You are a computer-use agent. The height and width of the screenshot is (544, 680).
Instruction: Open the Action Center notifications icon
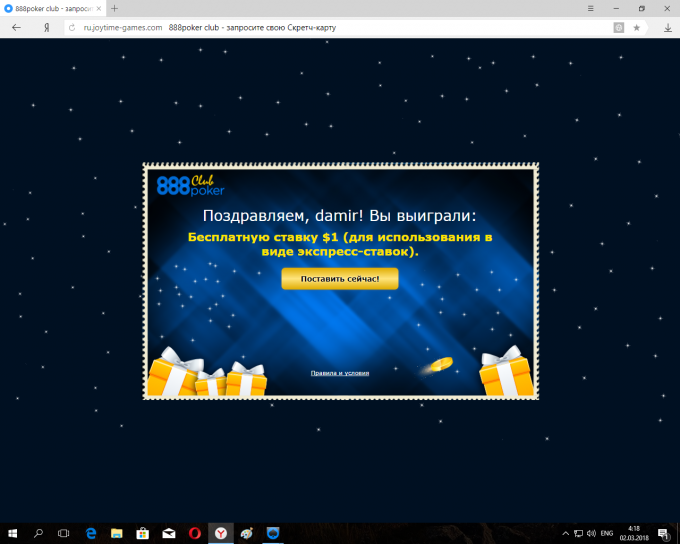click(x=664, y=534)
